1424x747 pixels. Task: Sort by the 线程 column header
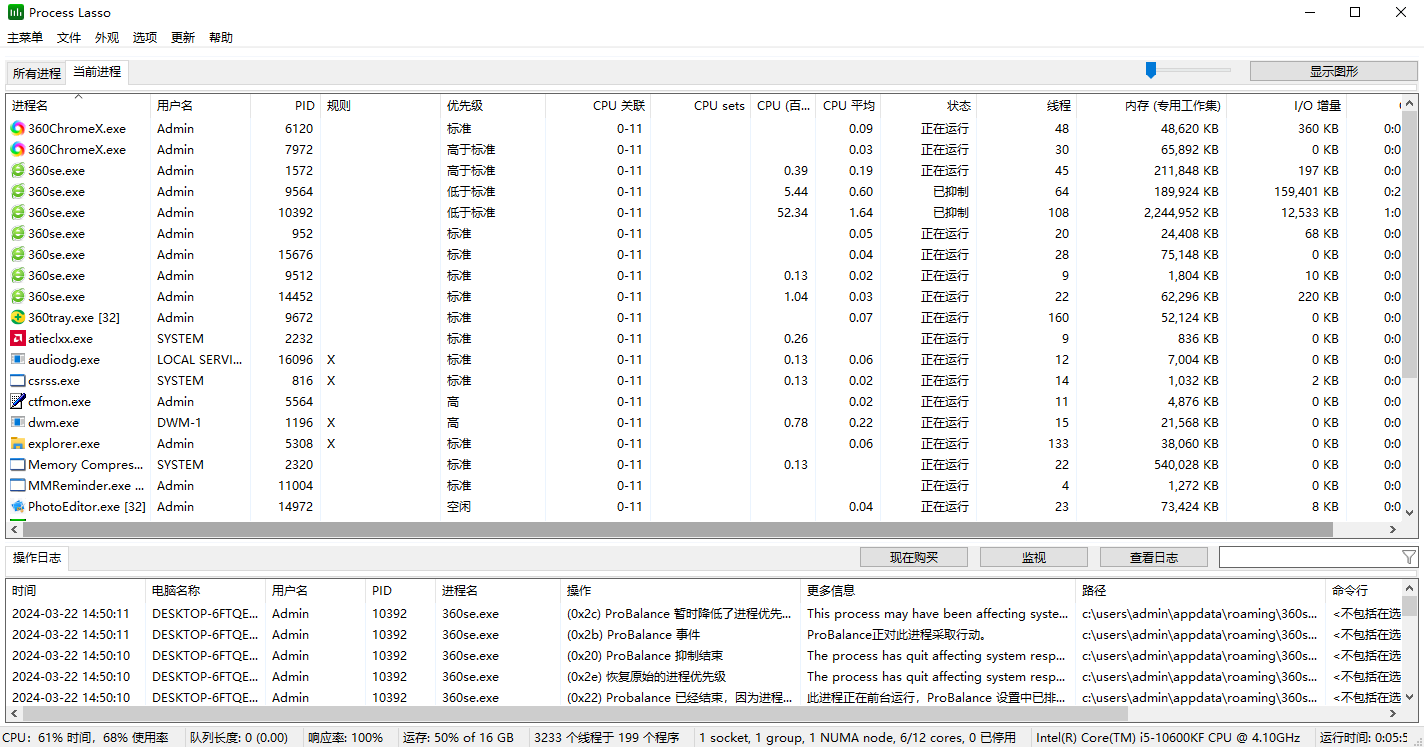coord(1026,105)
